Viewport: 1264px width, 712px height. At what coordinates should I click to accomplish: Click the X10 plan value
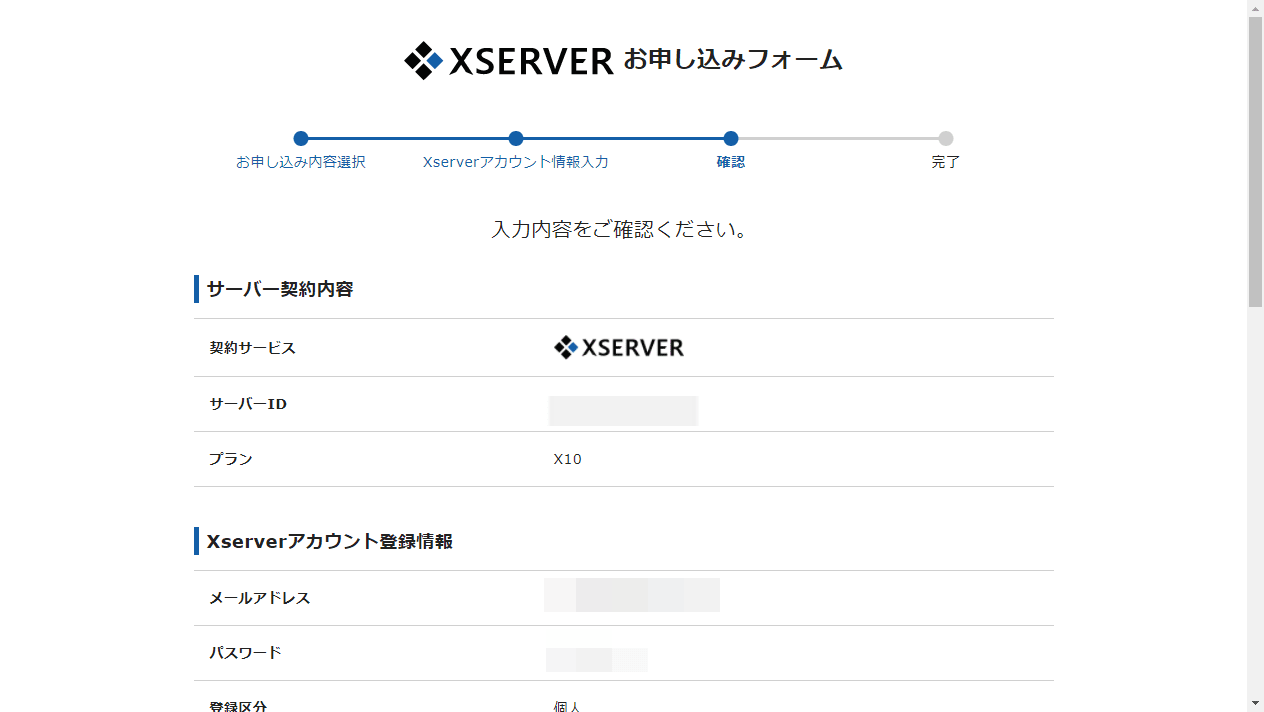pyautogui.click(x=568, y=459)
